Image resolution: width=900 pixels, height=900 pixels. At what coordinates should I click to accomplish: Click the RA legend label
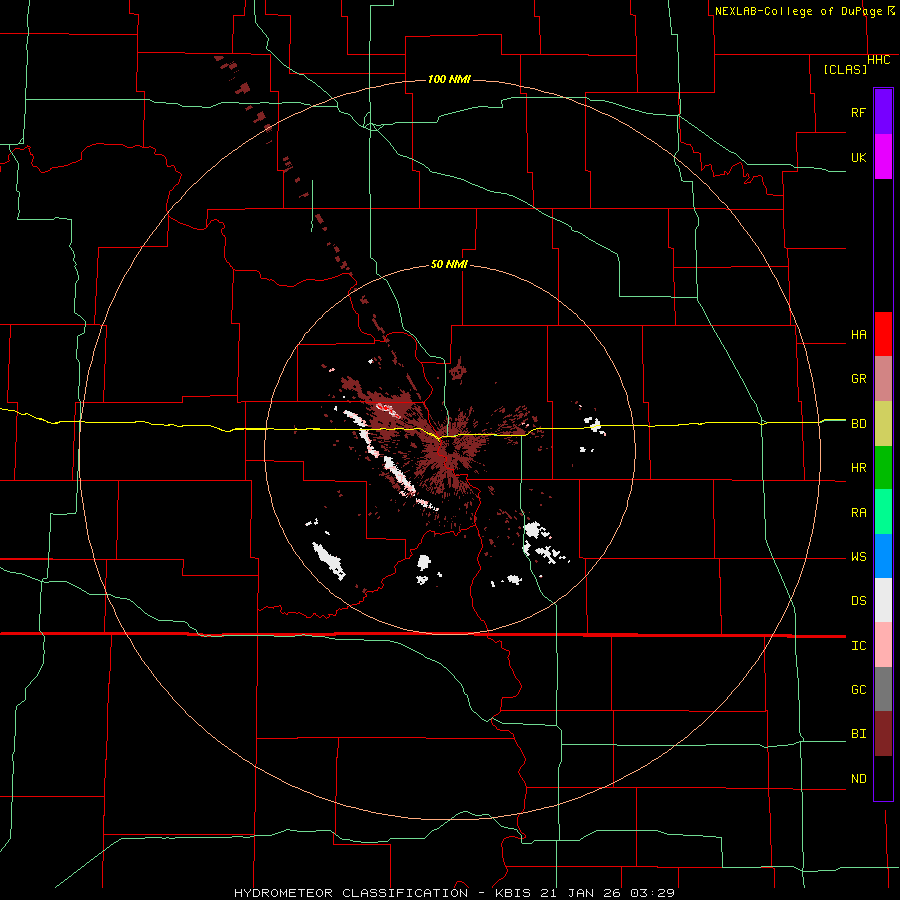tap(858, 513)
